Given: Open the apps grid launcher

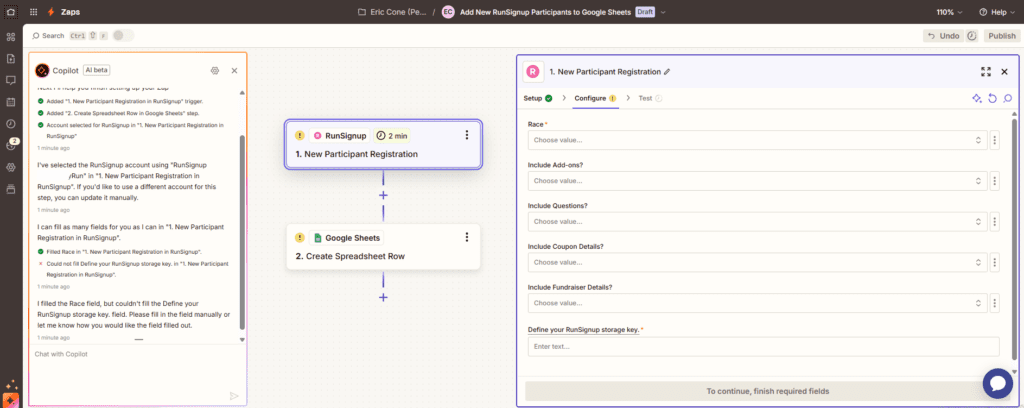Looking at the screenshot, I should (33, 12).
